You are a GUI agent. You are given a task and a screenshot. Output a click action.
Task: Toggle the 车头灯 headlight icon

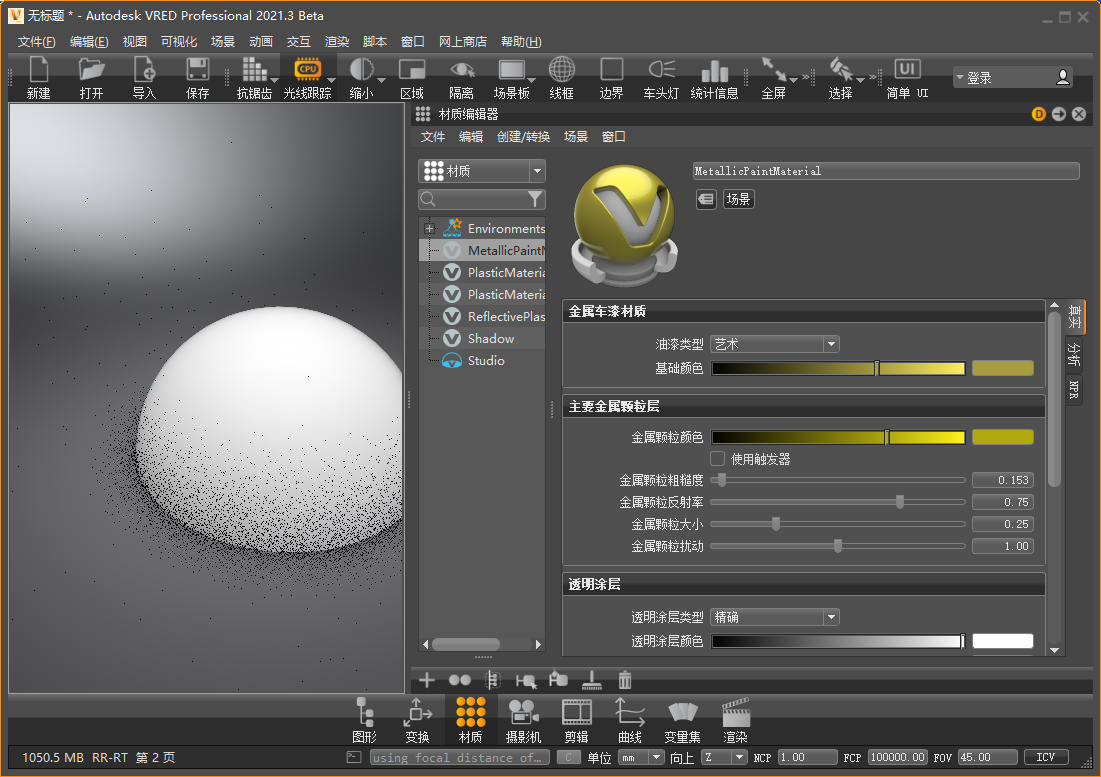660,70
